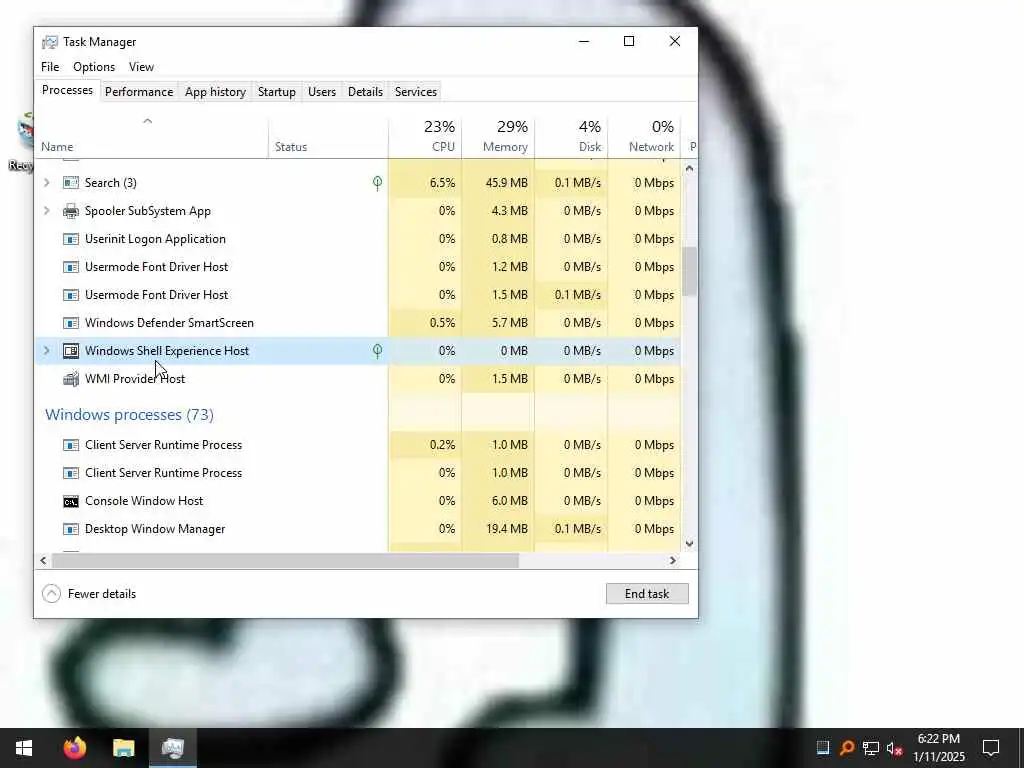This screenshot has width=1024, height=768.
Task: Click the WMI Provider Host icon
Action: (x=71, y=379)
